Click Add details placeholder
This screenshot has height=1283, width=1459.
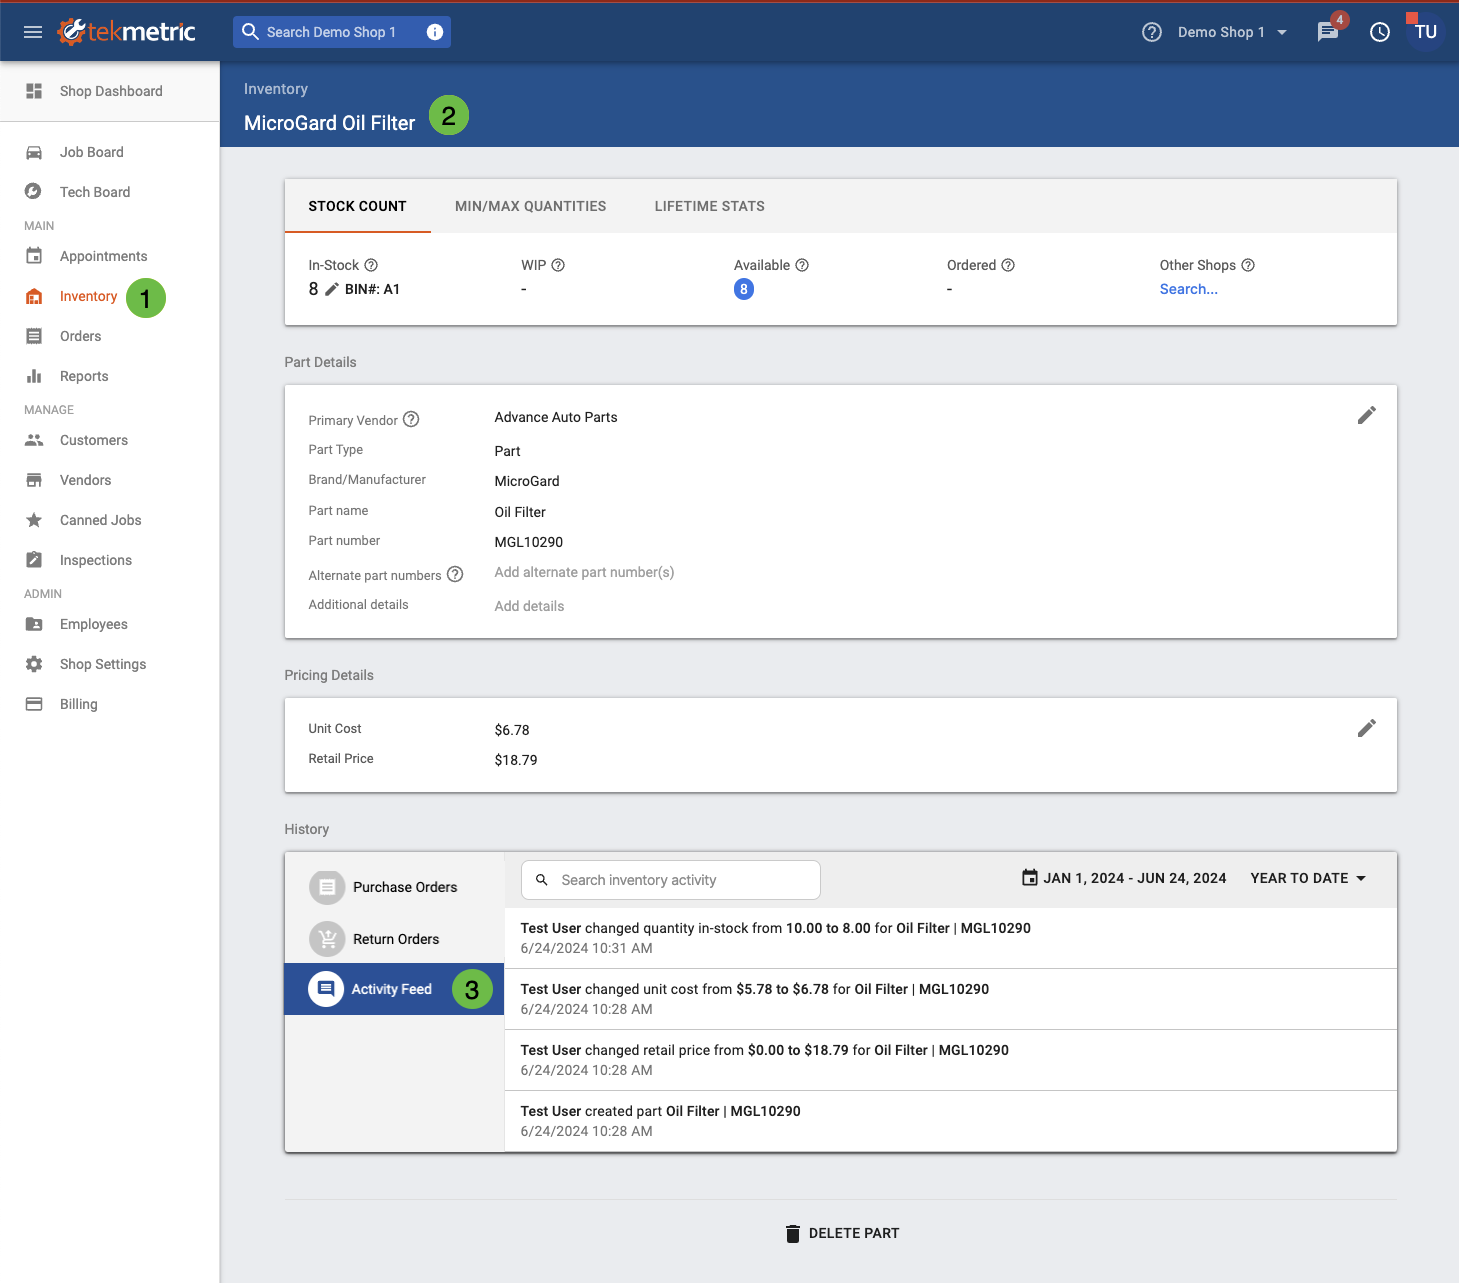tap(529, 606)
